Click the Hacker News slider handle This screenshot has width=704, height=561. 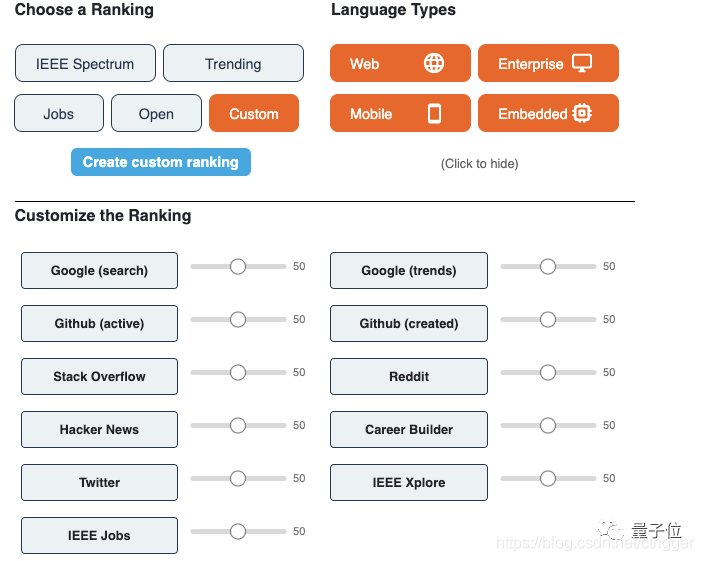tap(238, 425)
